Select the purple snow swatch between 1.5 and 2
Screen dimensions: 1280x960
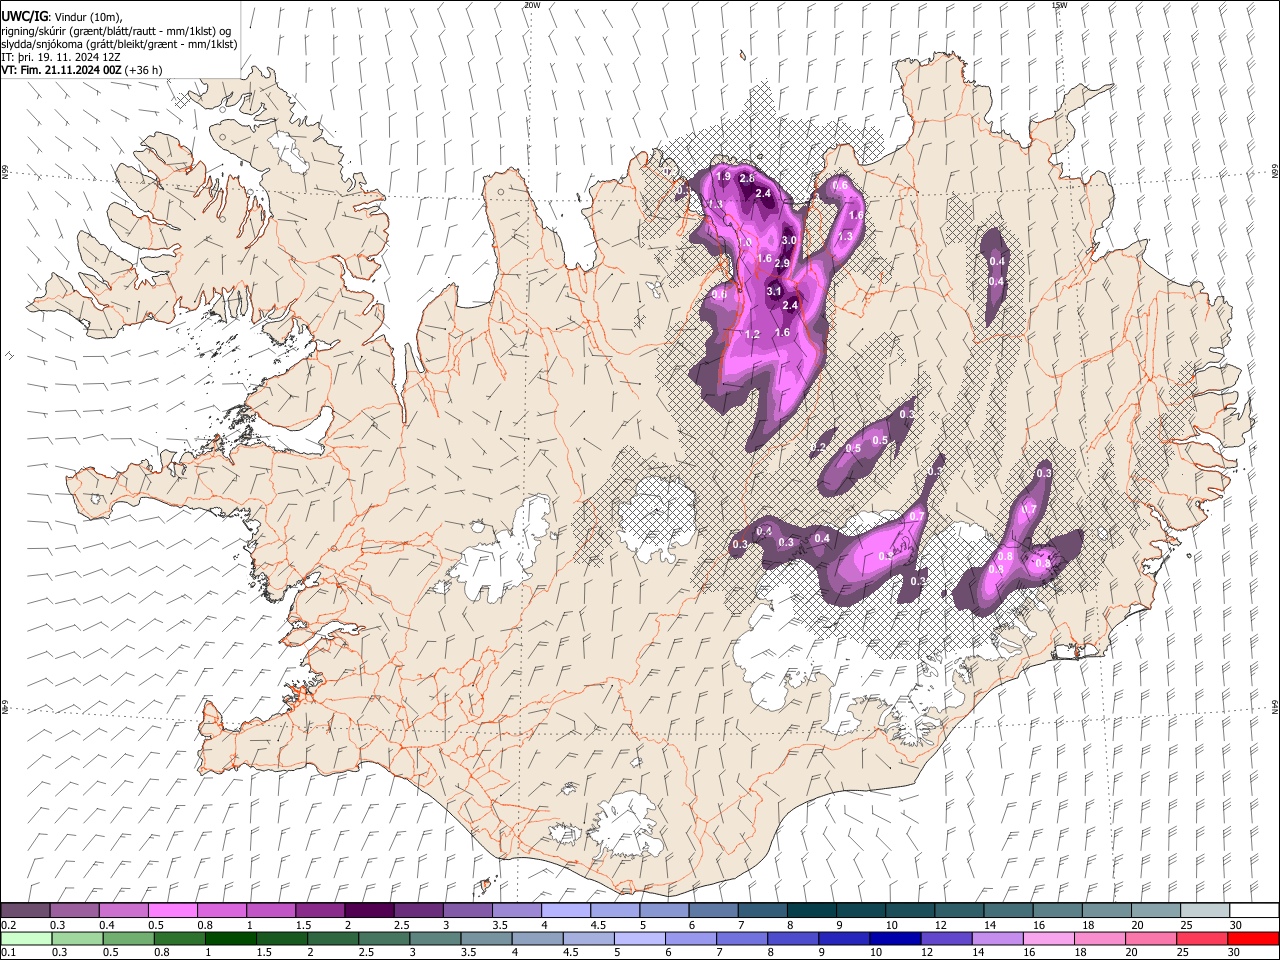319,910
